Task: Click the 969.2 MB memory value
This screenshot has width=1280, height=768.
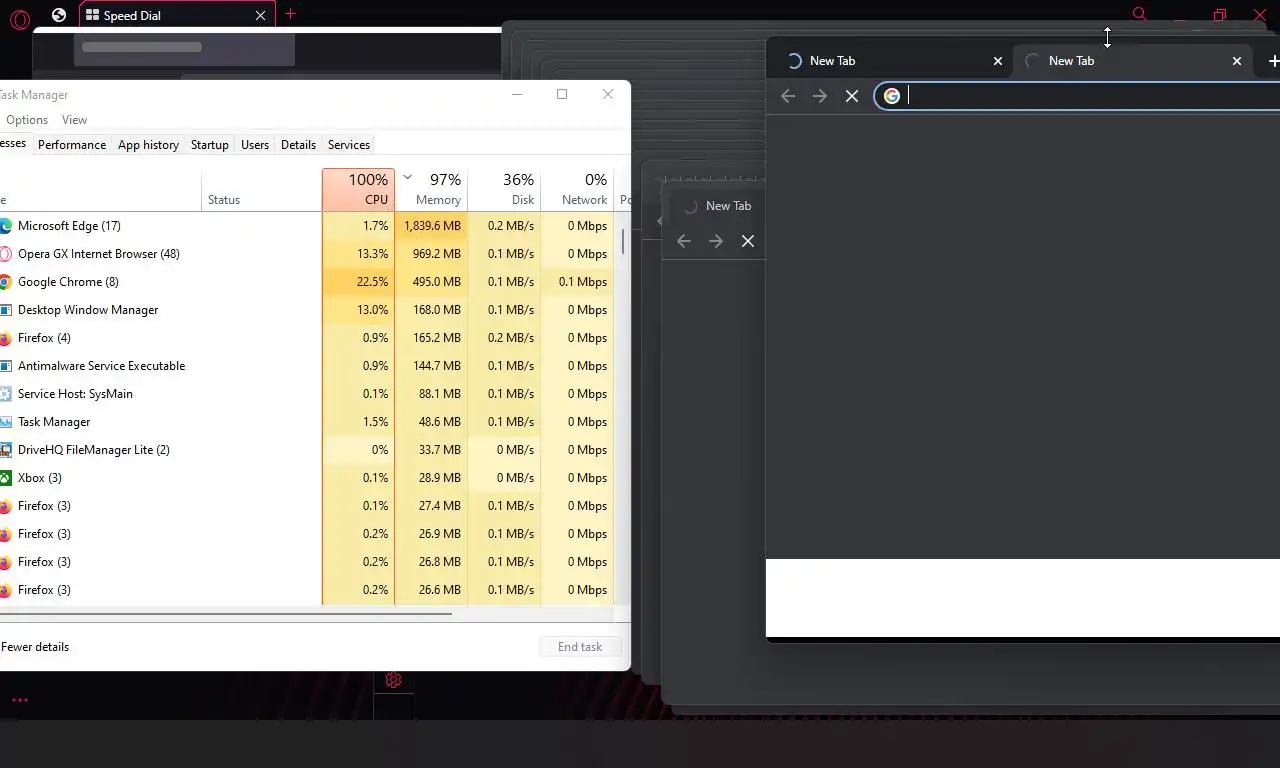Action: coord(437,254)
